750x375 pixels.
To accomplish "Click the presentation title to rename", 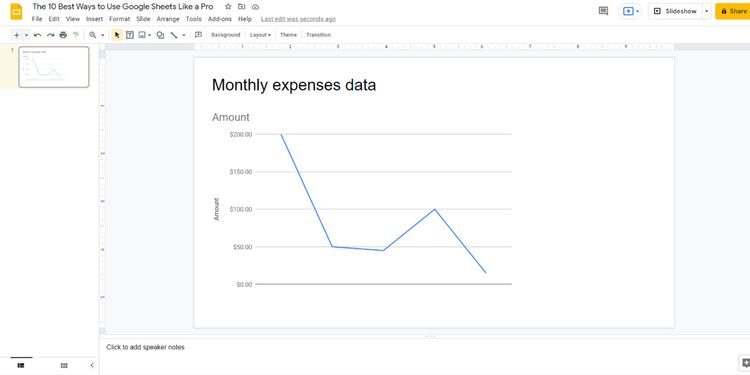I will (x=122, y=7).
